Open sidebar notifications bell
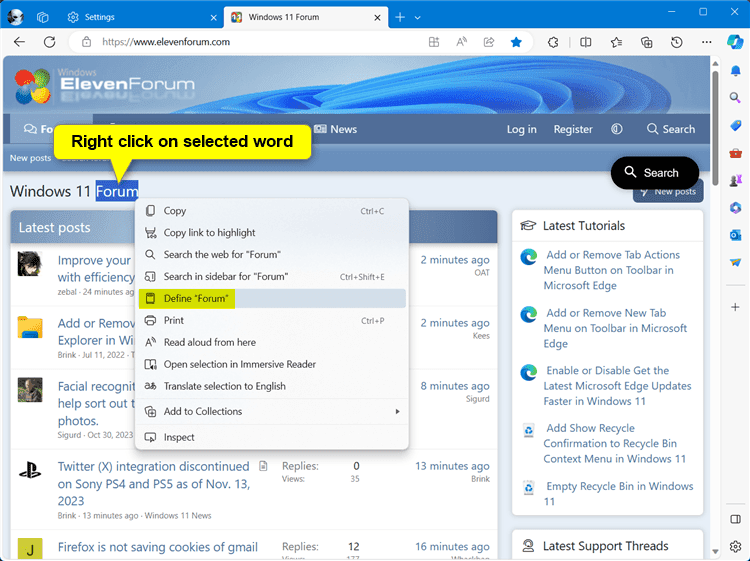Viewport: 750px width, 561px height. pos(736,71)
